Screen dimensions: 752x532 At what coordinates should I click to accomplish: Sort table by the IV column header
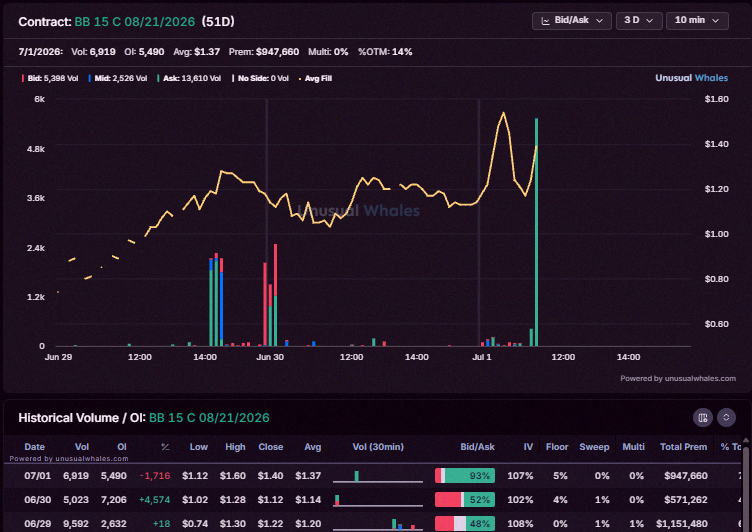(528, 447)
